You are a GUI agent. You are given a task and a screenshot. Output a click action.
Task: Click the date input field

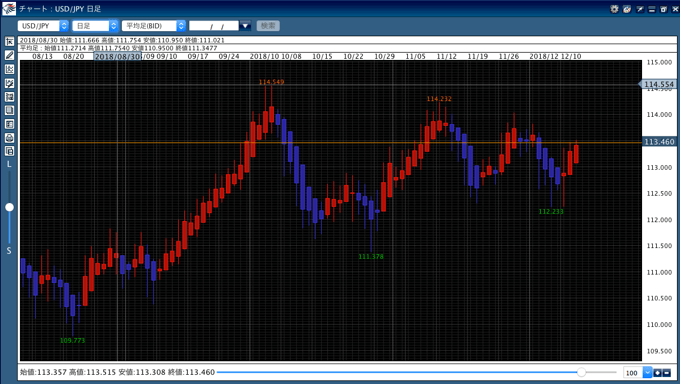[x=214, y=26]
